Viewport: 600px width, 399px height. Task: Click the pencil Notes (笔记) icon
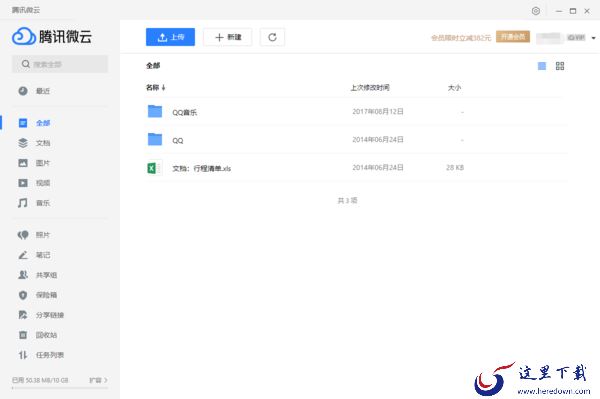(x=23, y=255)
